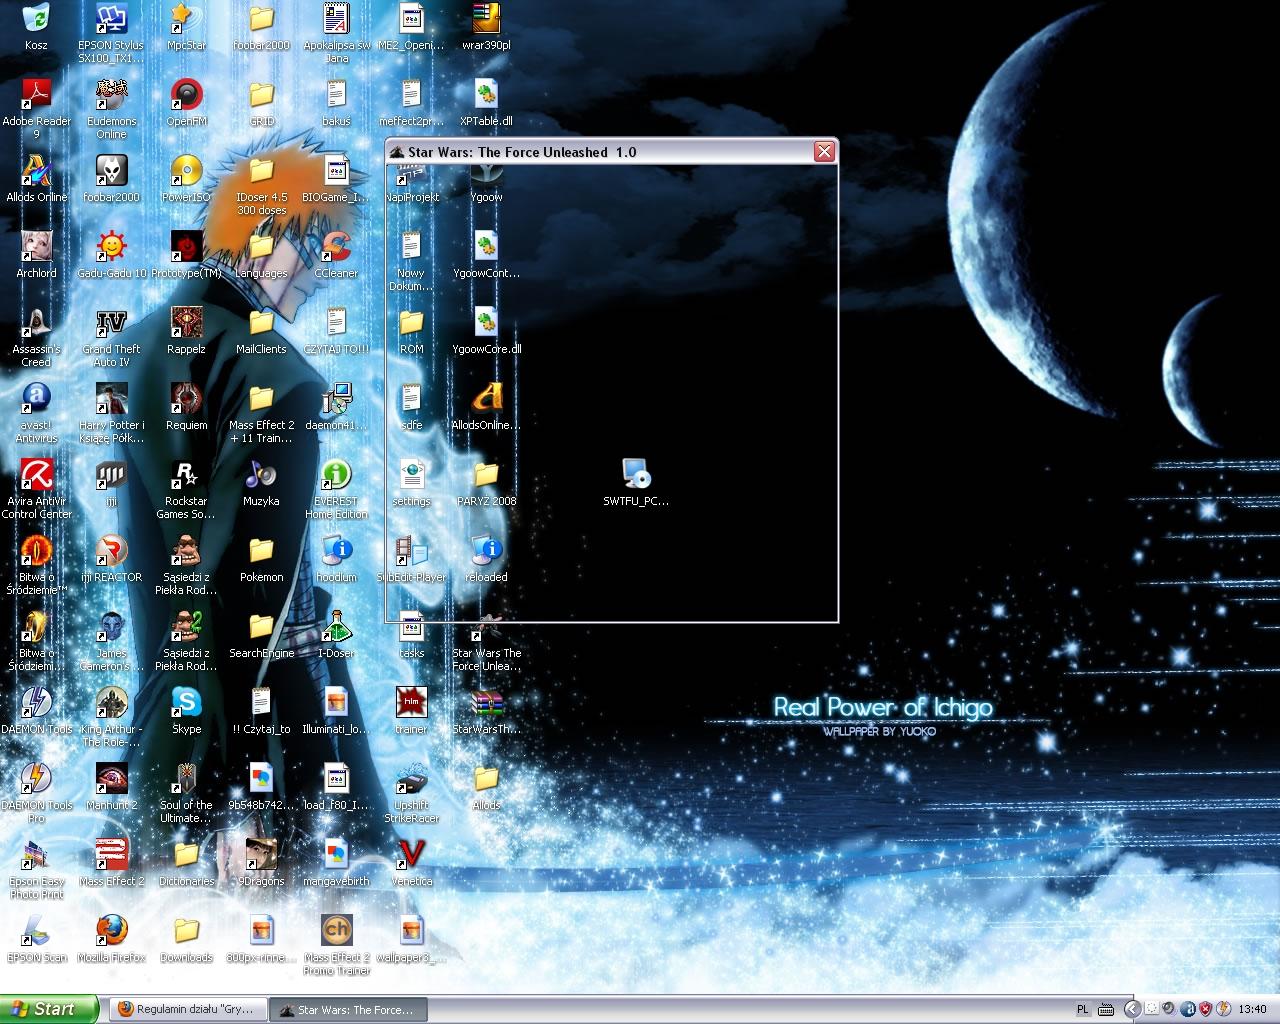Viewport: 1280px width, 1024px height.
Task: Select the SubEdit-Player icon
Action: pyautogui.click(x=411, y=559)
